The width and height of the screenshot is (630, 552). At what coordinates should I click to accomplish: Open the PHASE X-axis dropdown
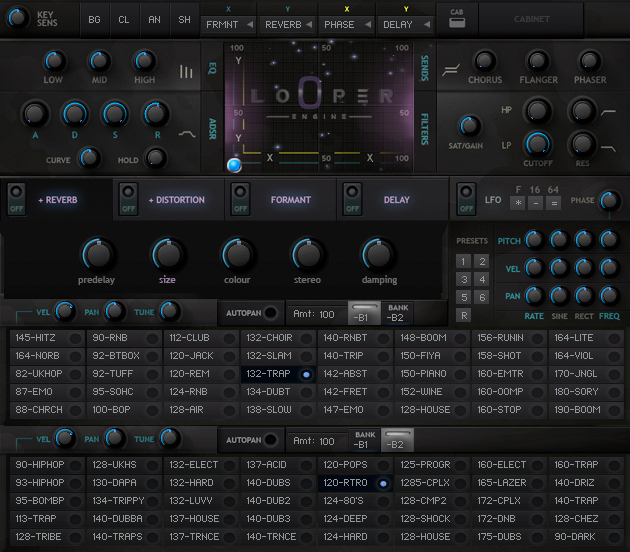[x=347, y=25]
